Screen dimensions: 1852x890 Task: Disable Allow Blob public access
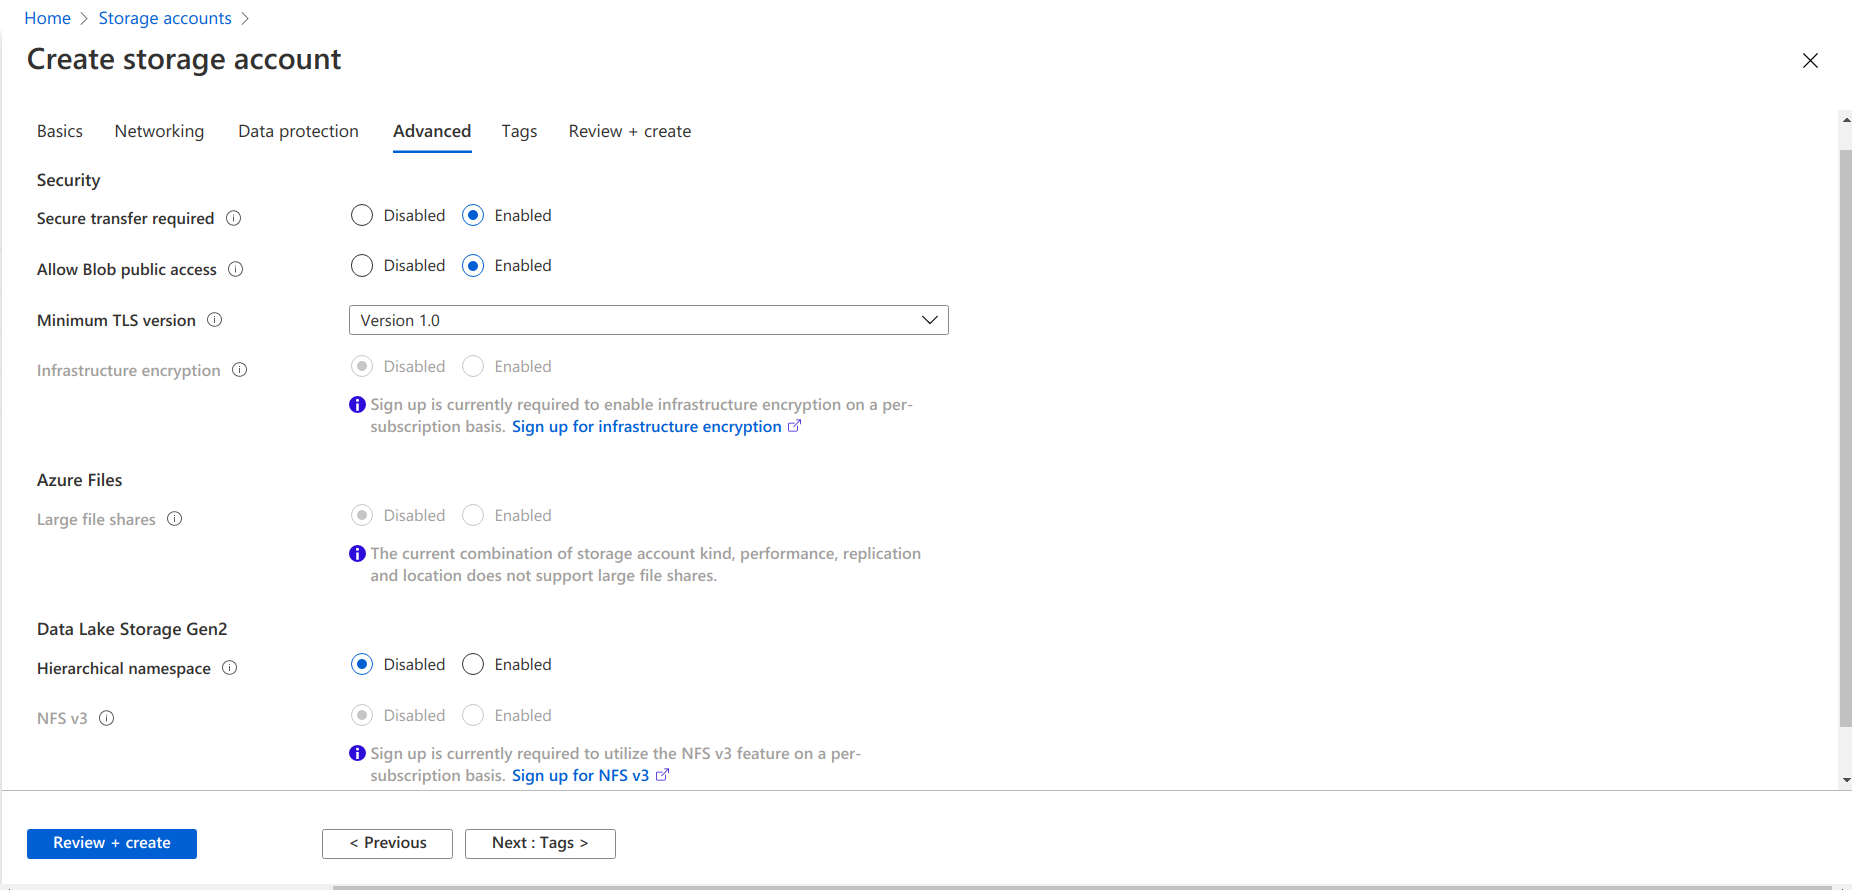click(362, 266)
